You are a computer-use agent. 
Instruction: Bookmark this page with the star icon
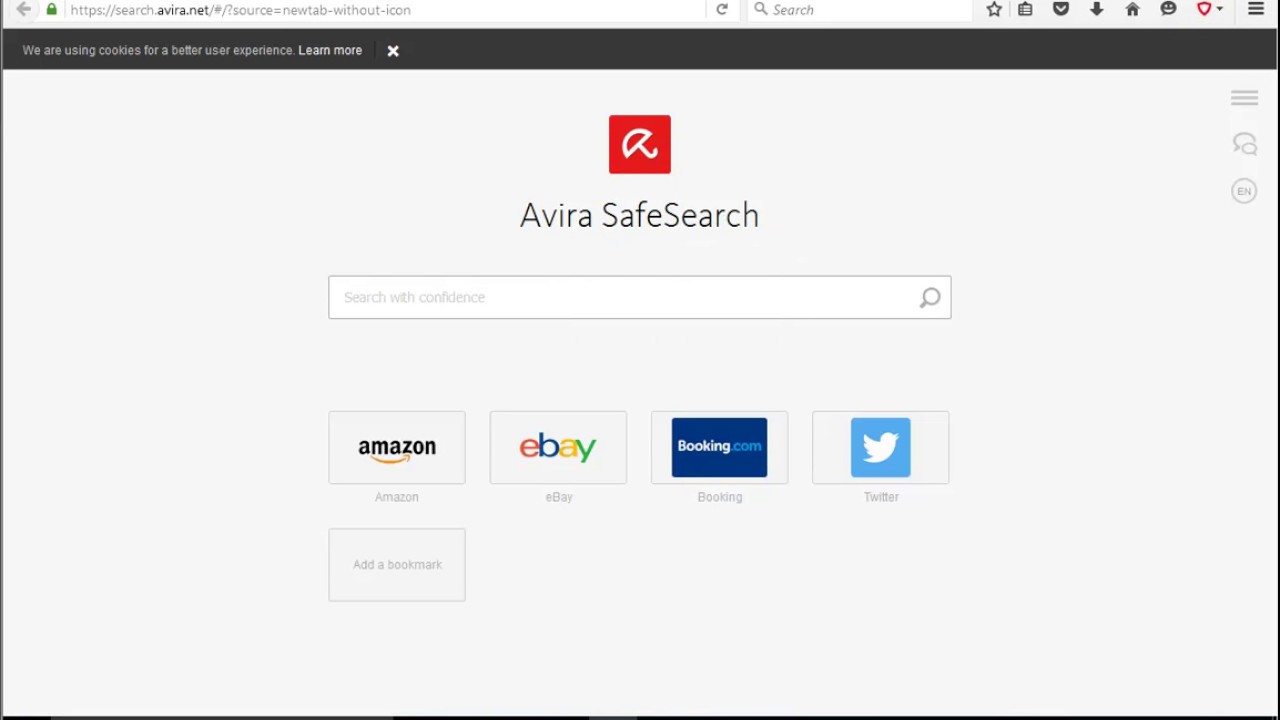tap(994, 9)
